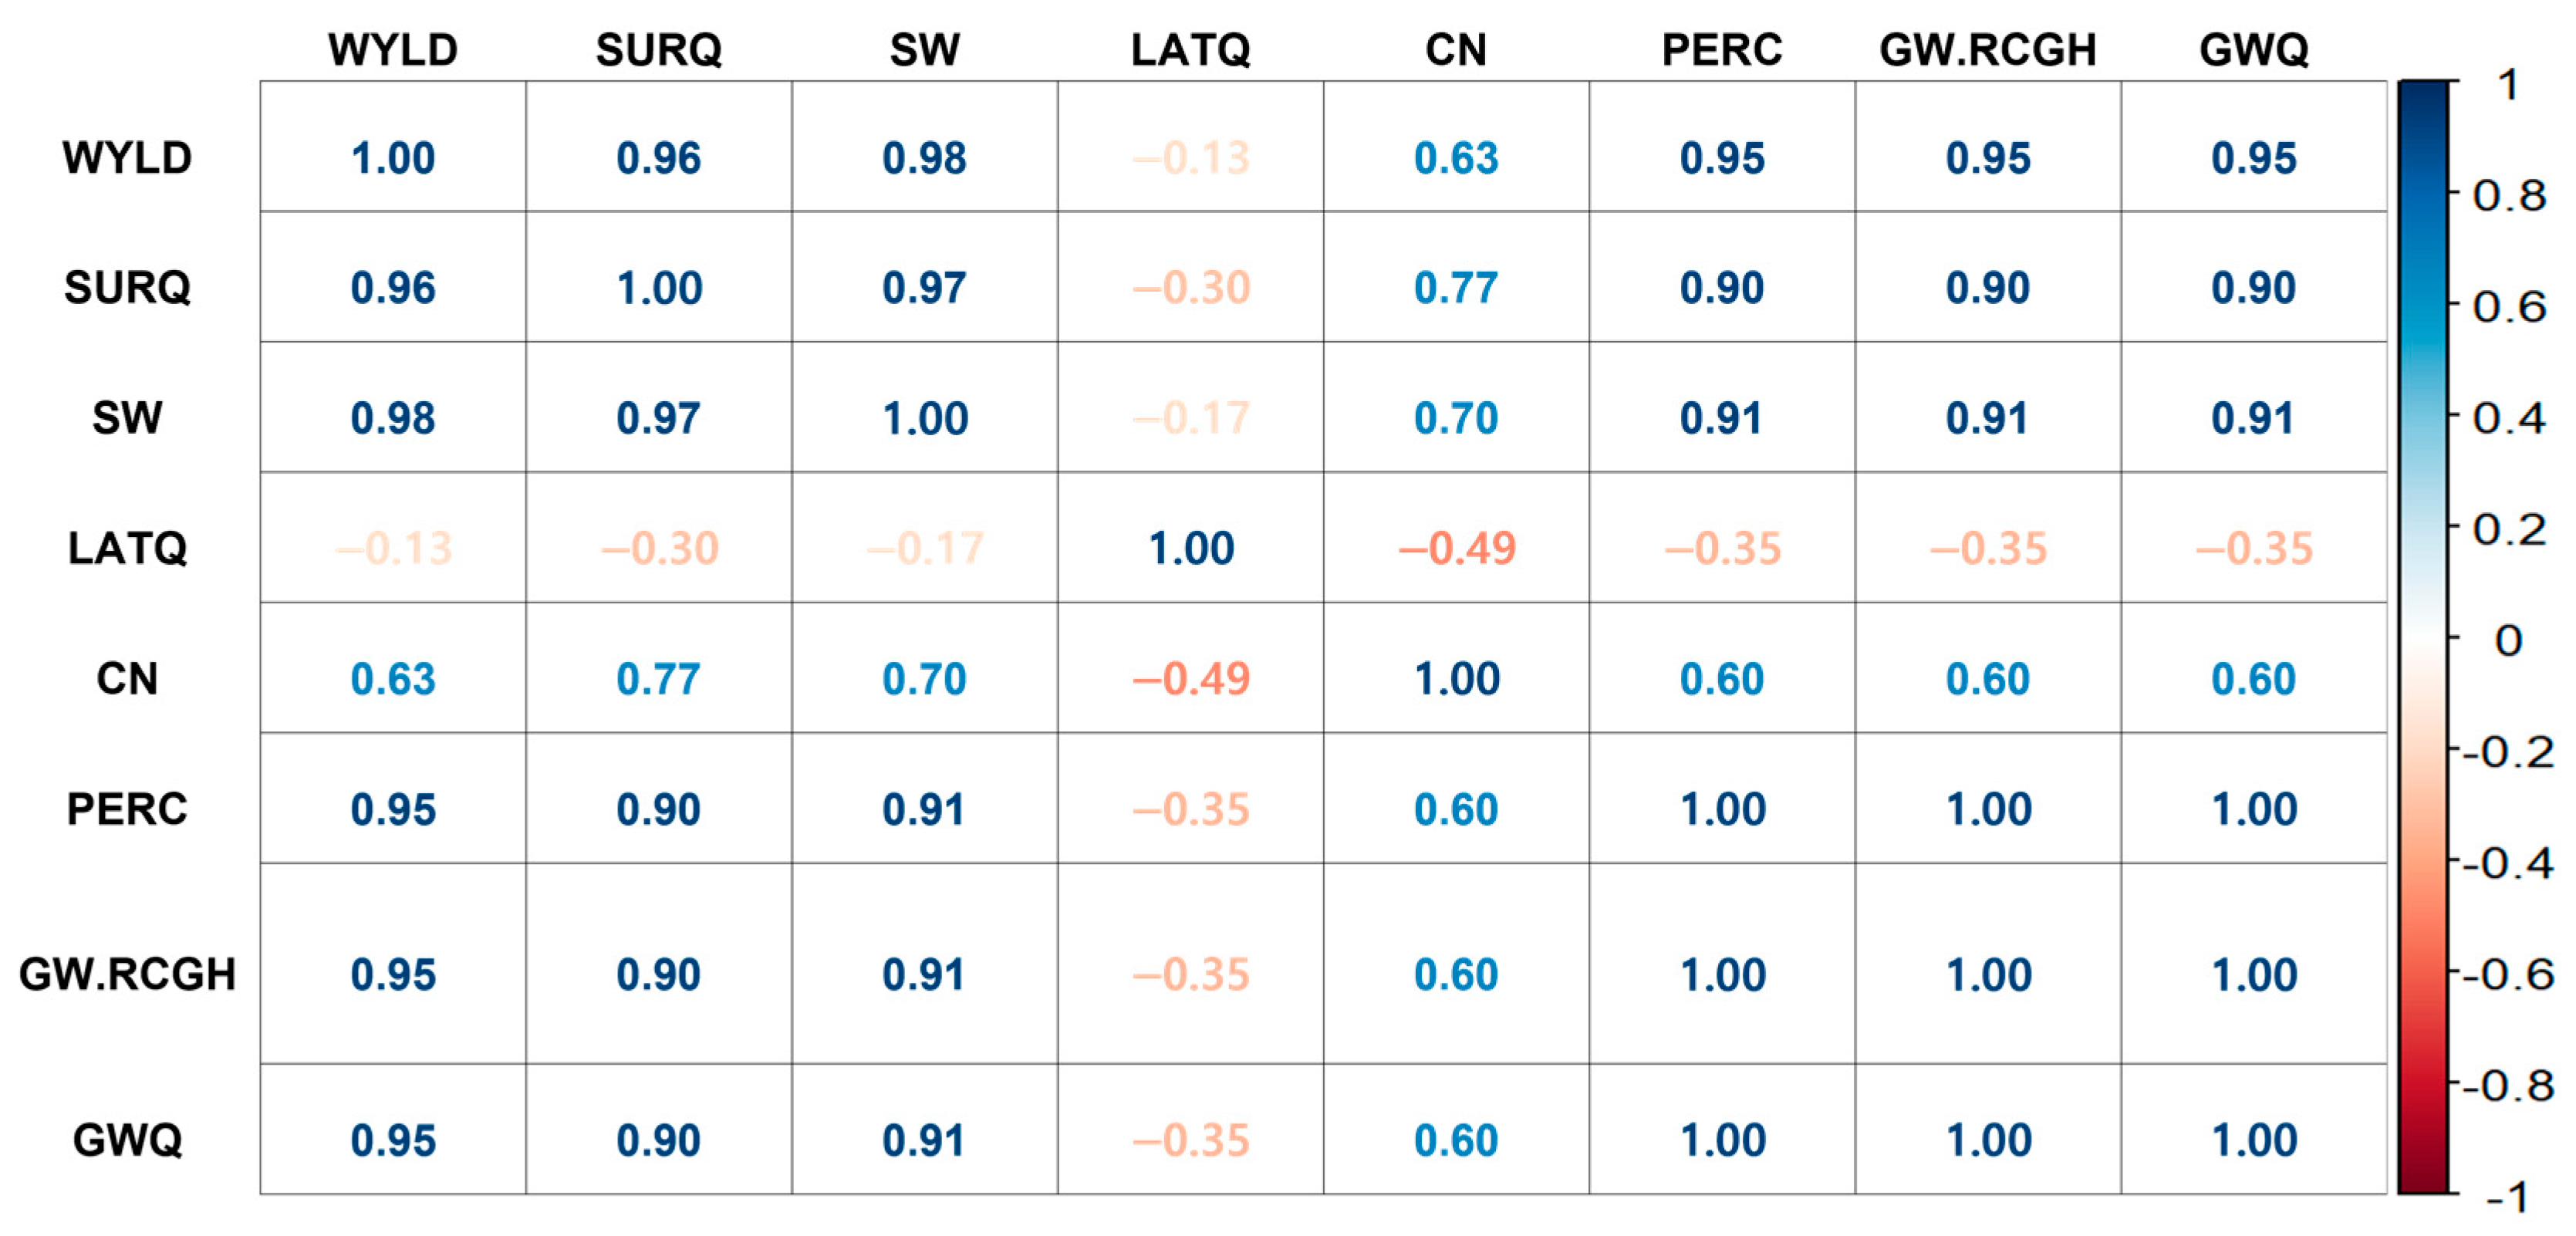Click the WYLD-SURQ cell showing 0.96 in the WYLD row

click(x=659, y=158)
